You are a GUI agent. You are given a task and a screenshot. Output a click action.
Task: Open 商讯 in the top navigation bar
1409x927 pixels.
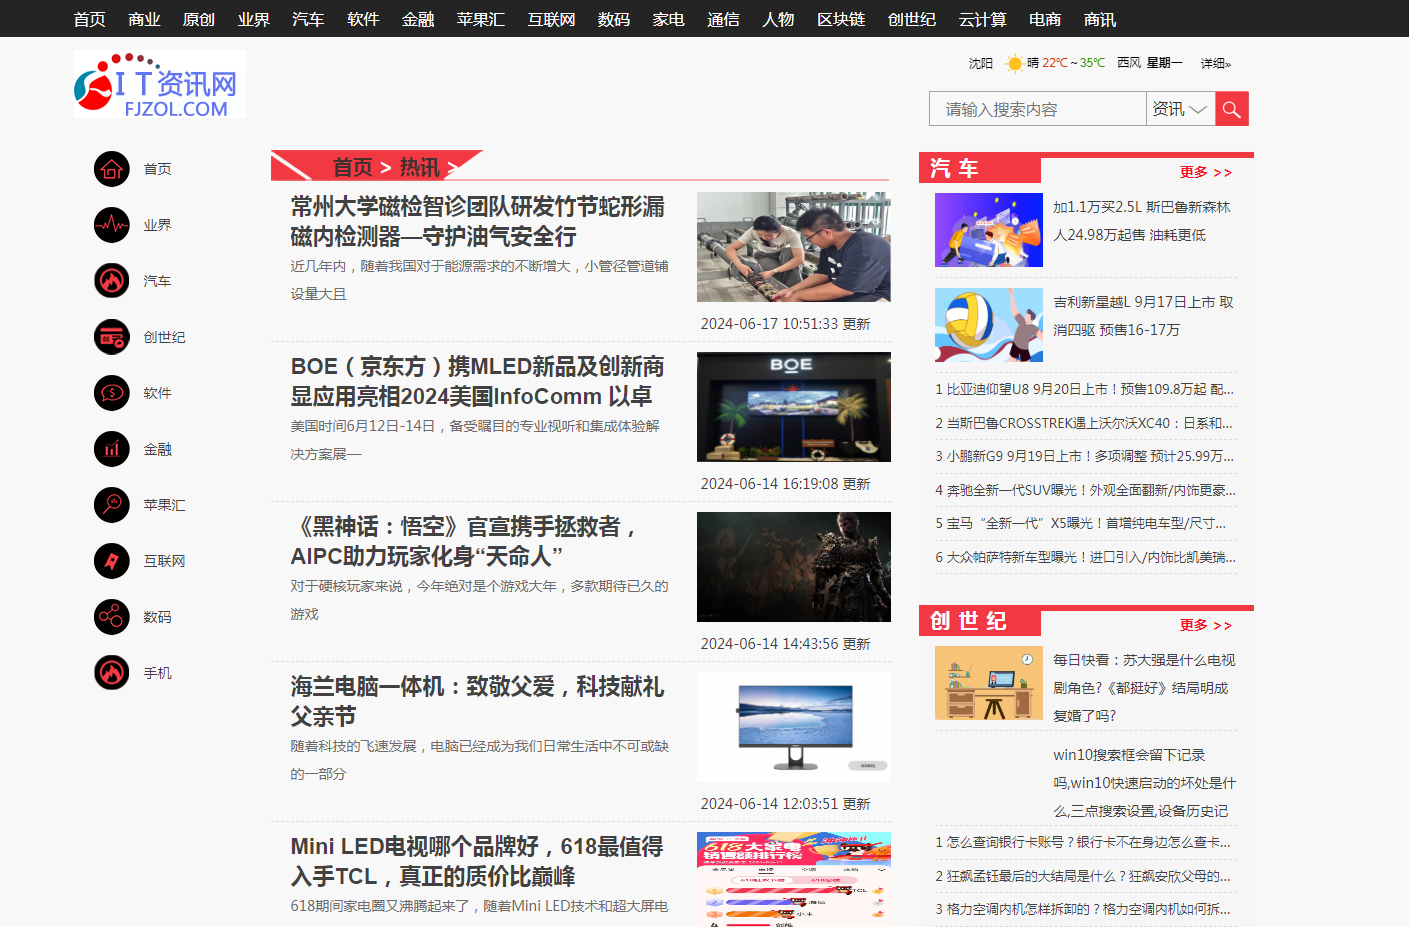1100,19
